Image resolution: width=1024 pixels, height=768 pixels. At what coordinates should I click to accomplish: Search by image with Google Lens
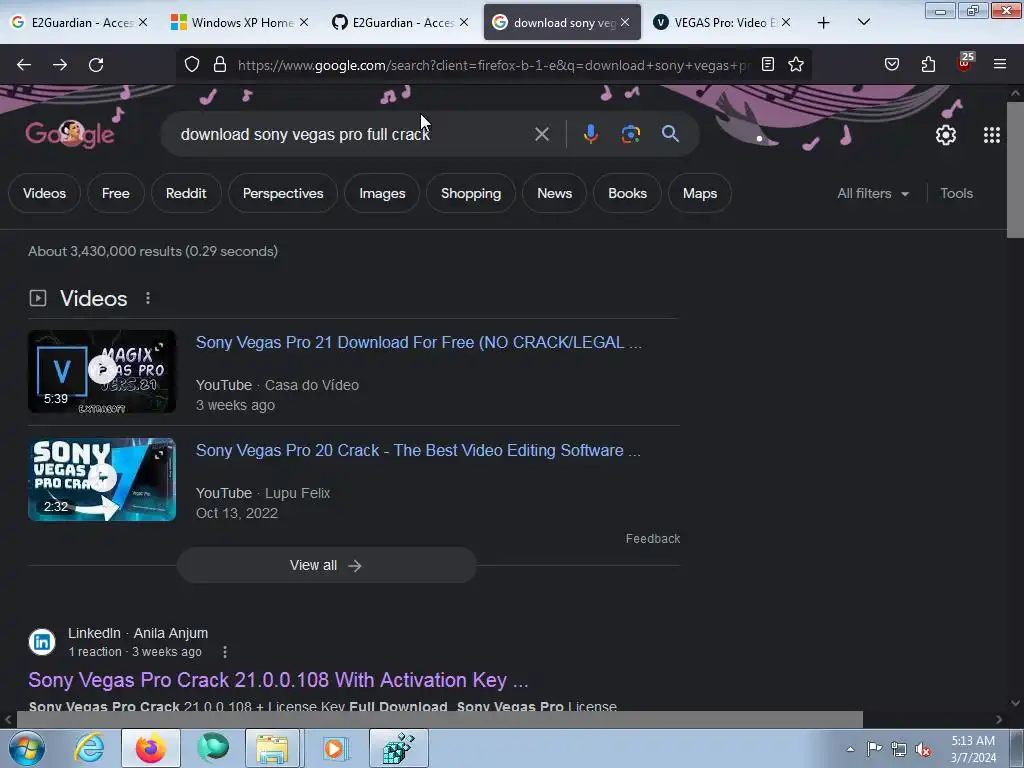pyautogui.click(x=630, y=135)
